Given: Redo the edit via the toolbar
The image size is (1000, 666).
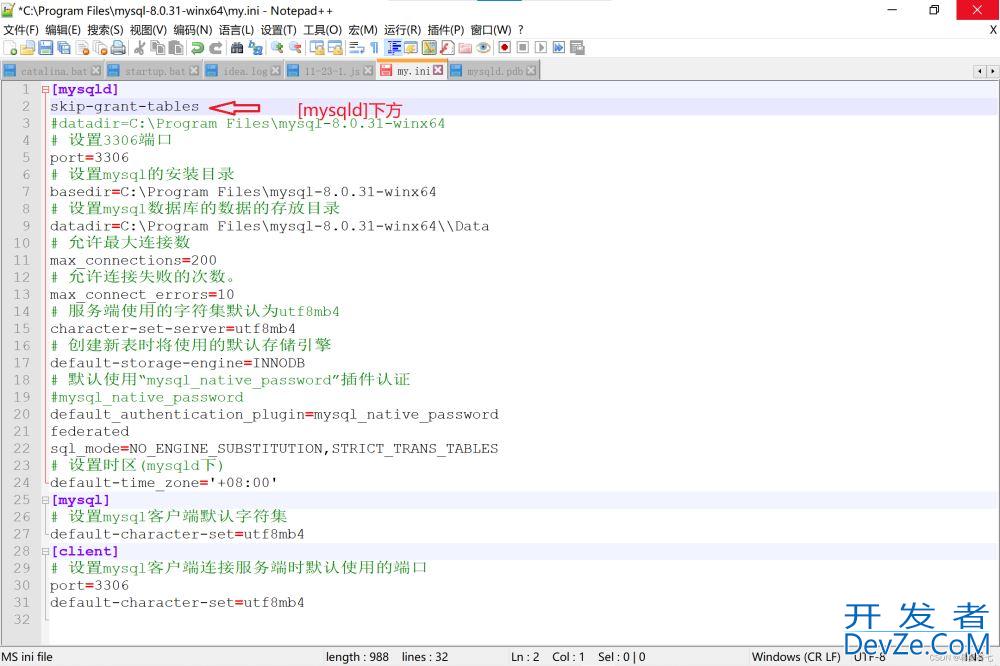Looking at the screenshot, I should 216,48.
